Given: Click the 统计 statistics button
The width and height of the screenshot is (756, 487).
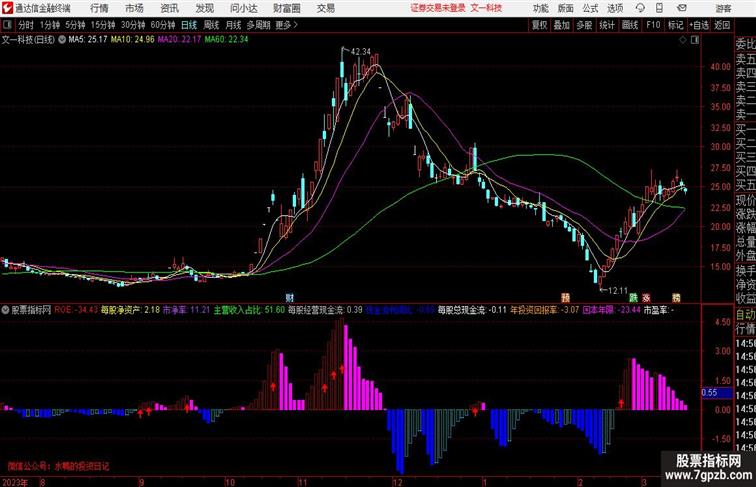Looking at the screenshot, I should pyautogui.click(x=607, y=25).
